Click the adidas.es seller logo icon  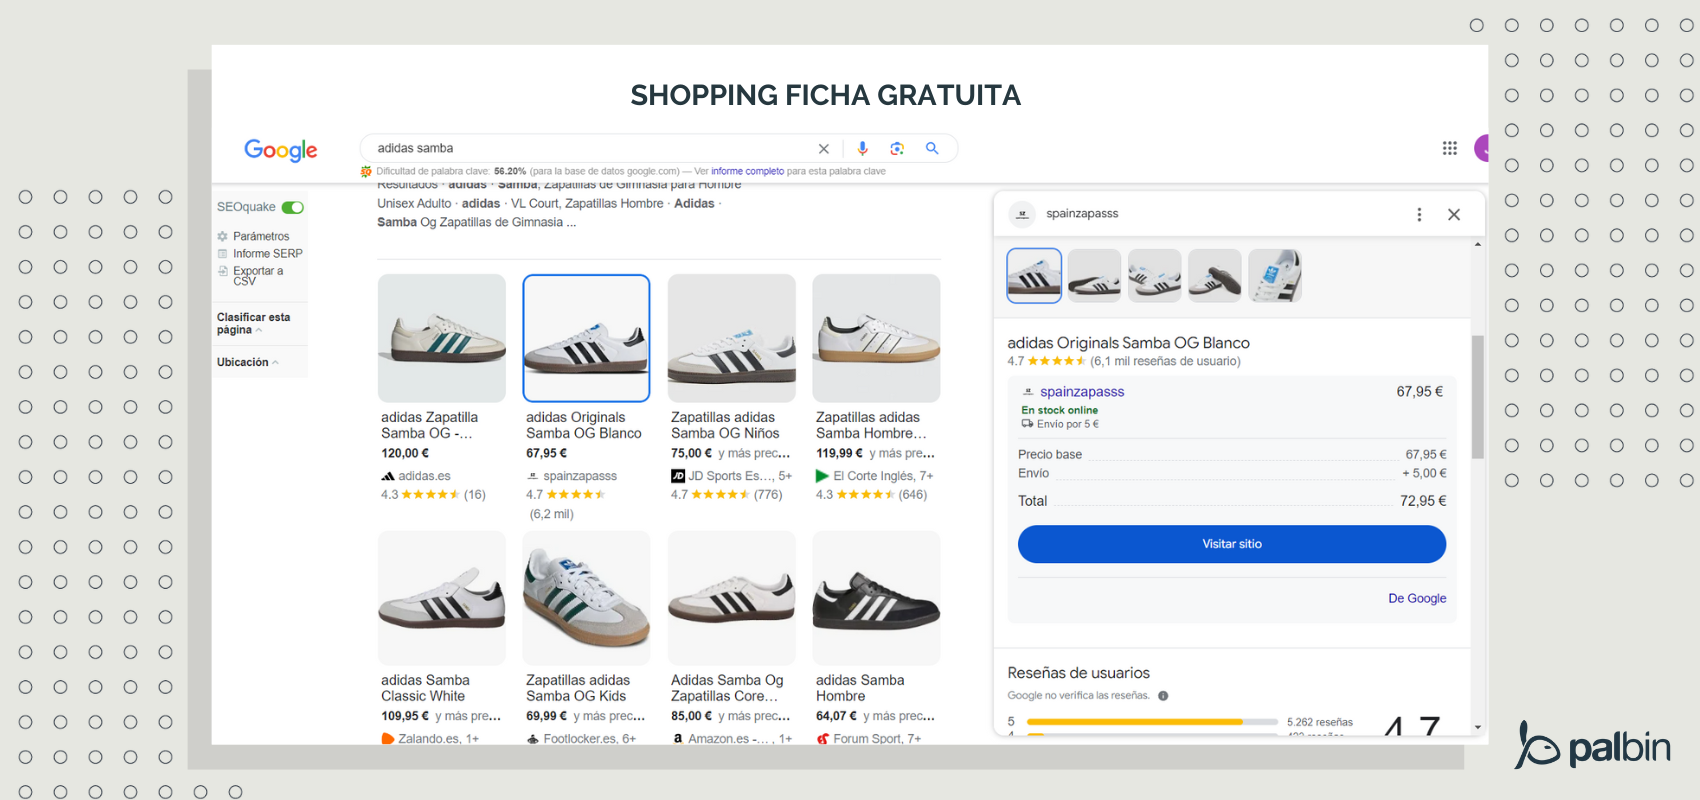[x=388, y=476]
